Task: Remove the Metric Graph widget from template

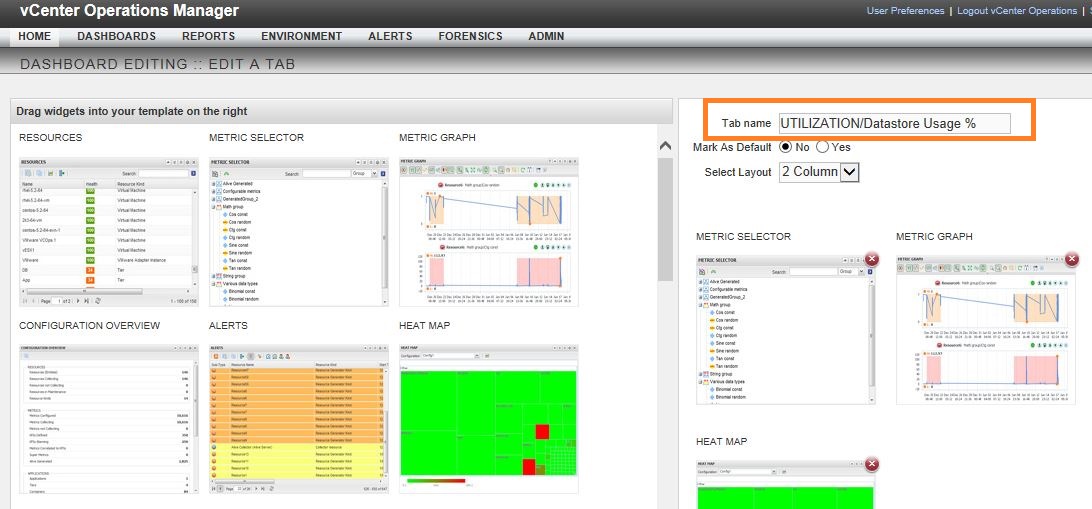Action: (1072, 259)
